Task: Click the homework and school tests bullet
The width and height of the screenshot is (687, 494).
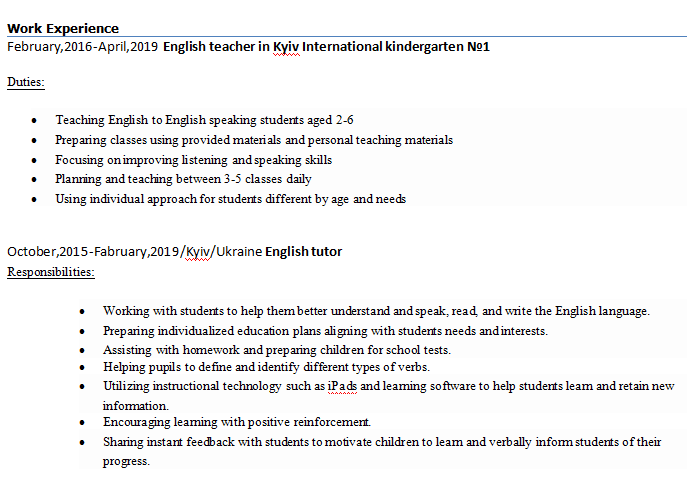Action: click(x=276, y=349)
